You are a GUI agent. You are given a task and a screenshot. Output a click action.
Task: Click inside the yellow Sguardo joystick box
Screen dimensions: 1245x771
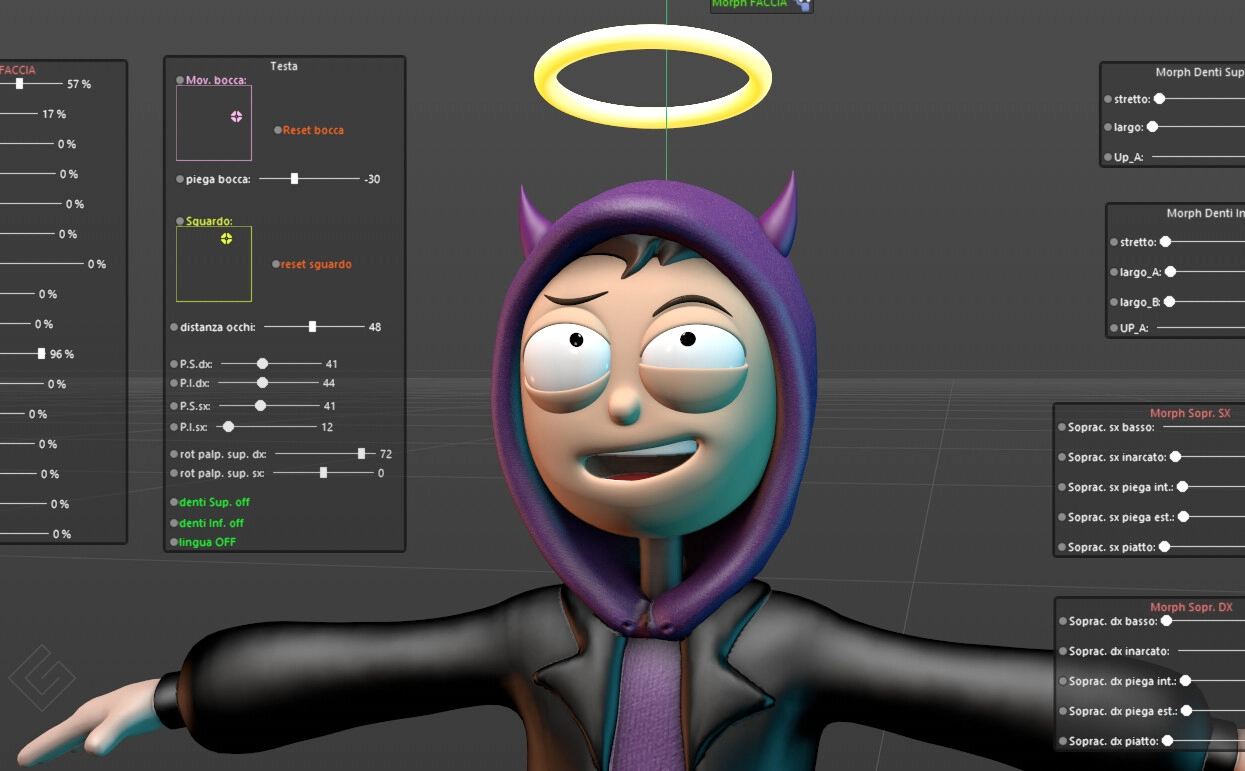pyautogui.click(x=214, y=264)
